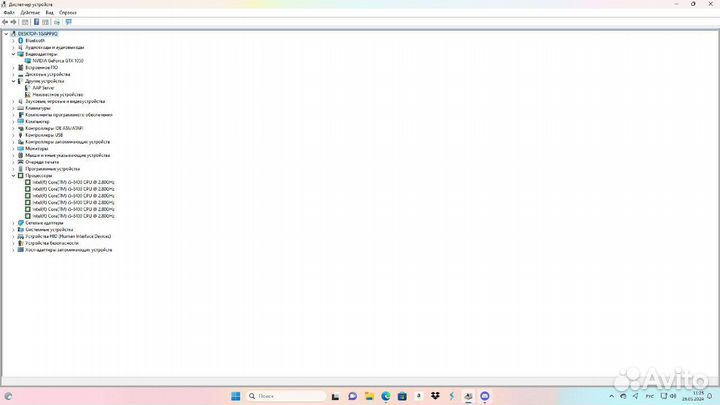Open Help with the blue question-mark icon
This screenshot has width=720, height=405.
click(36, 22)
